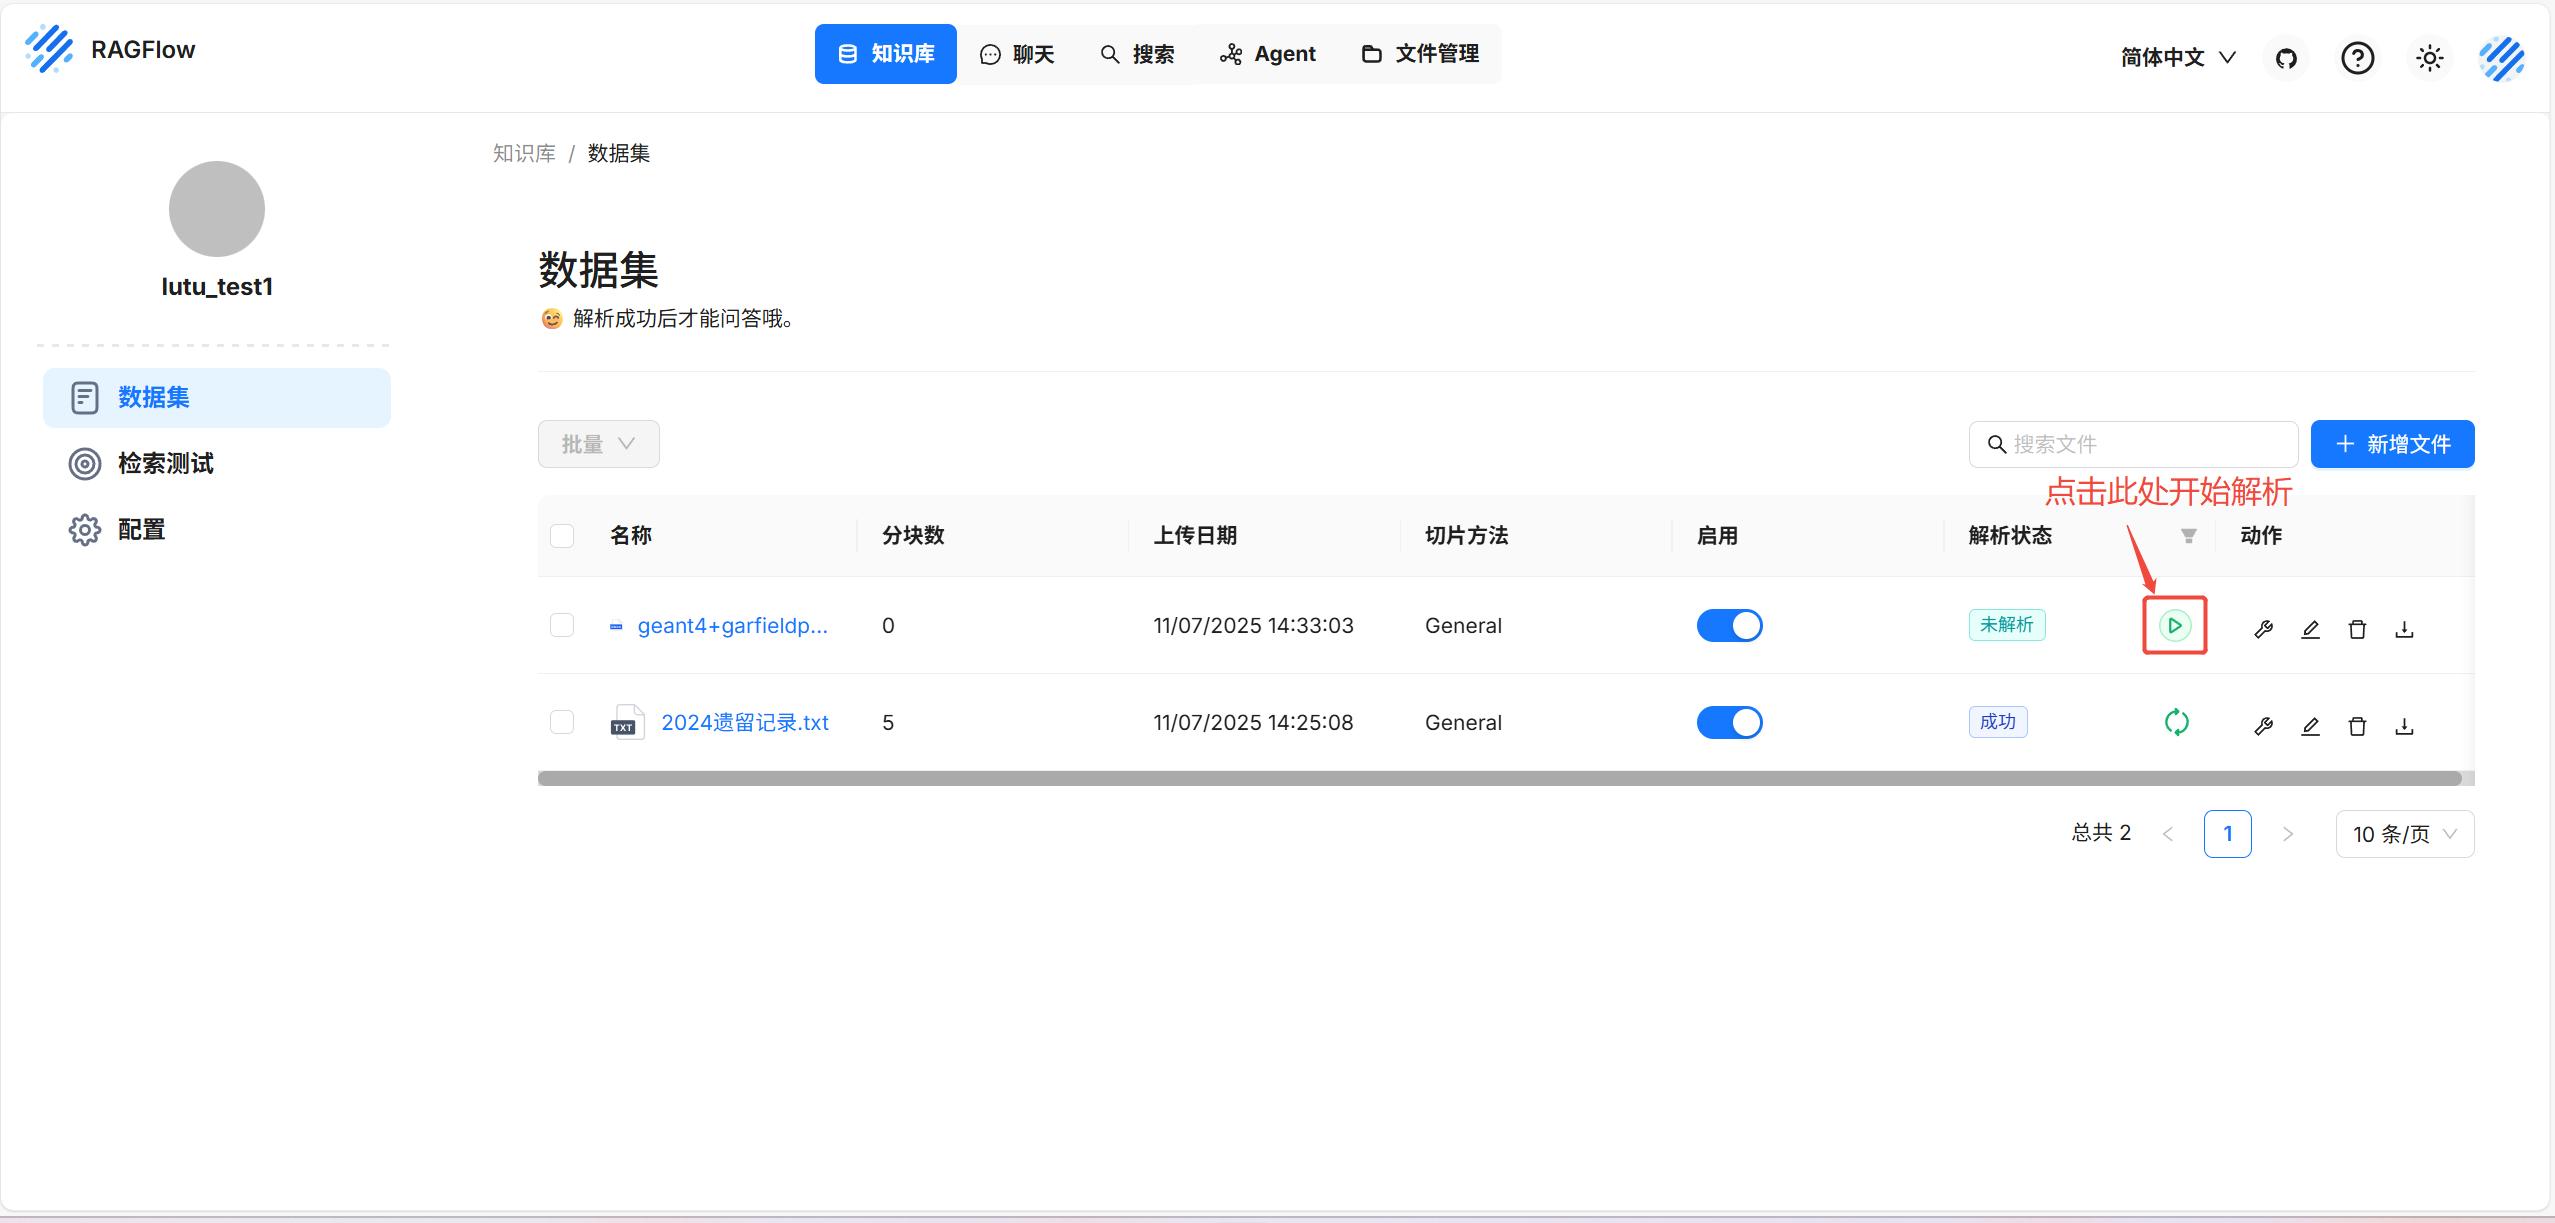Delete the 2024遗留记录.txt file

pyautogui.click(x=2357, y=727)
